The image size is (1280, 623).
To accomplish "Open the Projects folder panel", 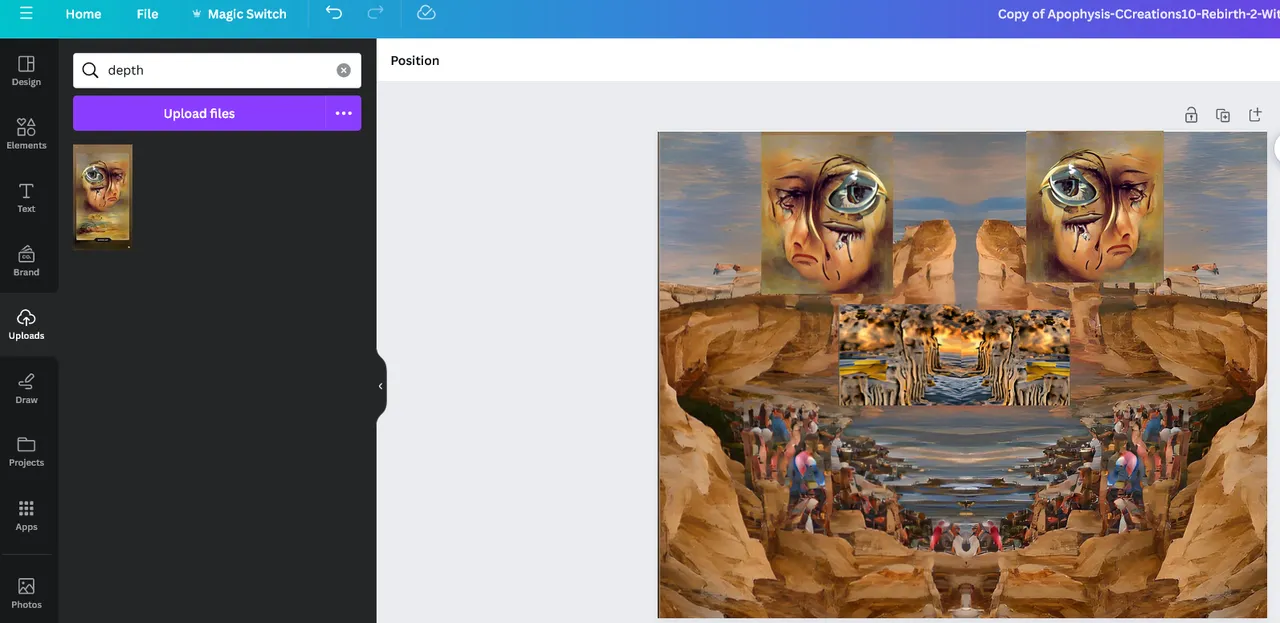I will point(26,452).
